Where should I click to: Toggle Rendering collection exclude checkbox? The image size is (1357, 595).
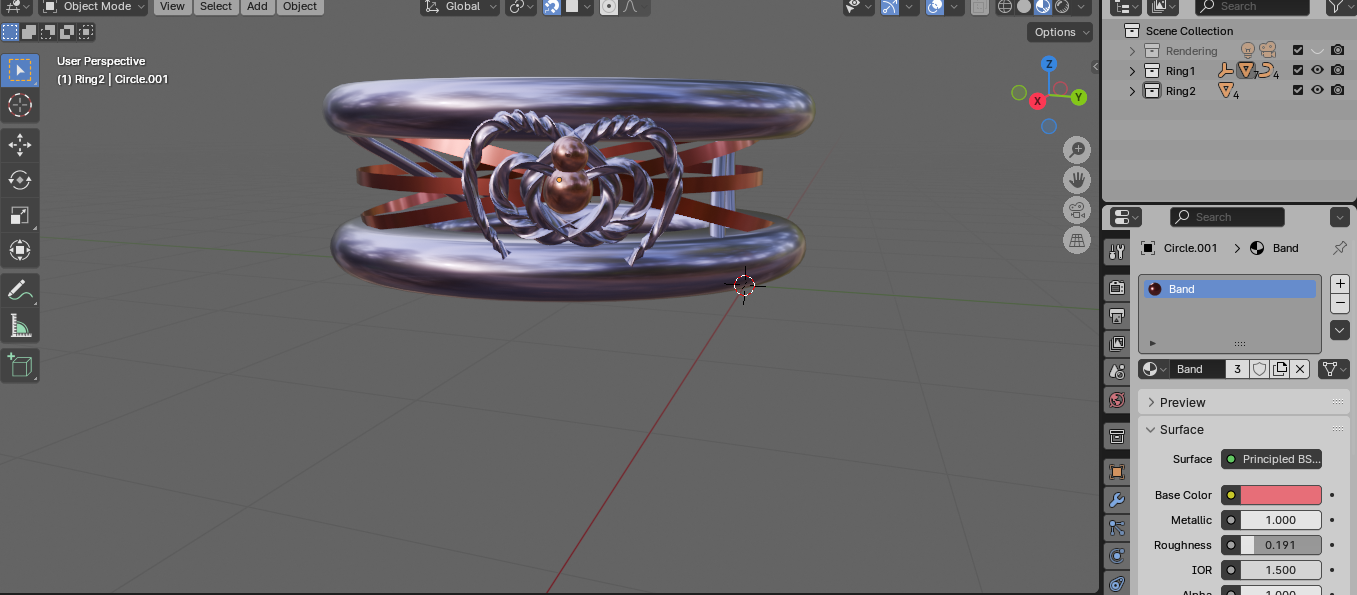(x=1298, y=51)
